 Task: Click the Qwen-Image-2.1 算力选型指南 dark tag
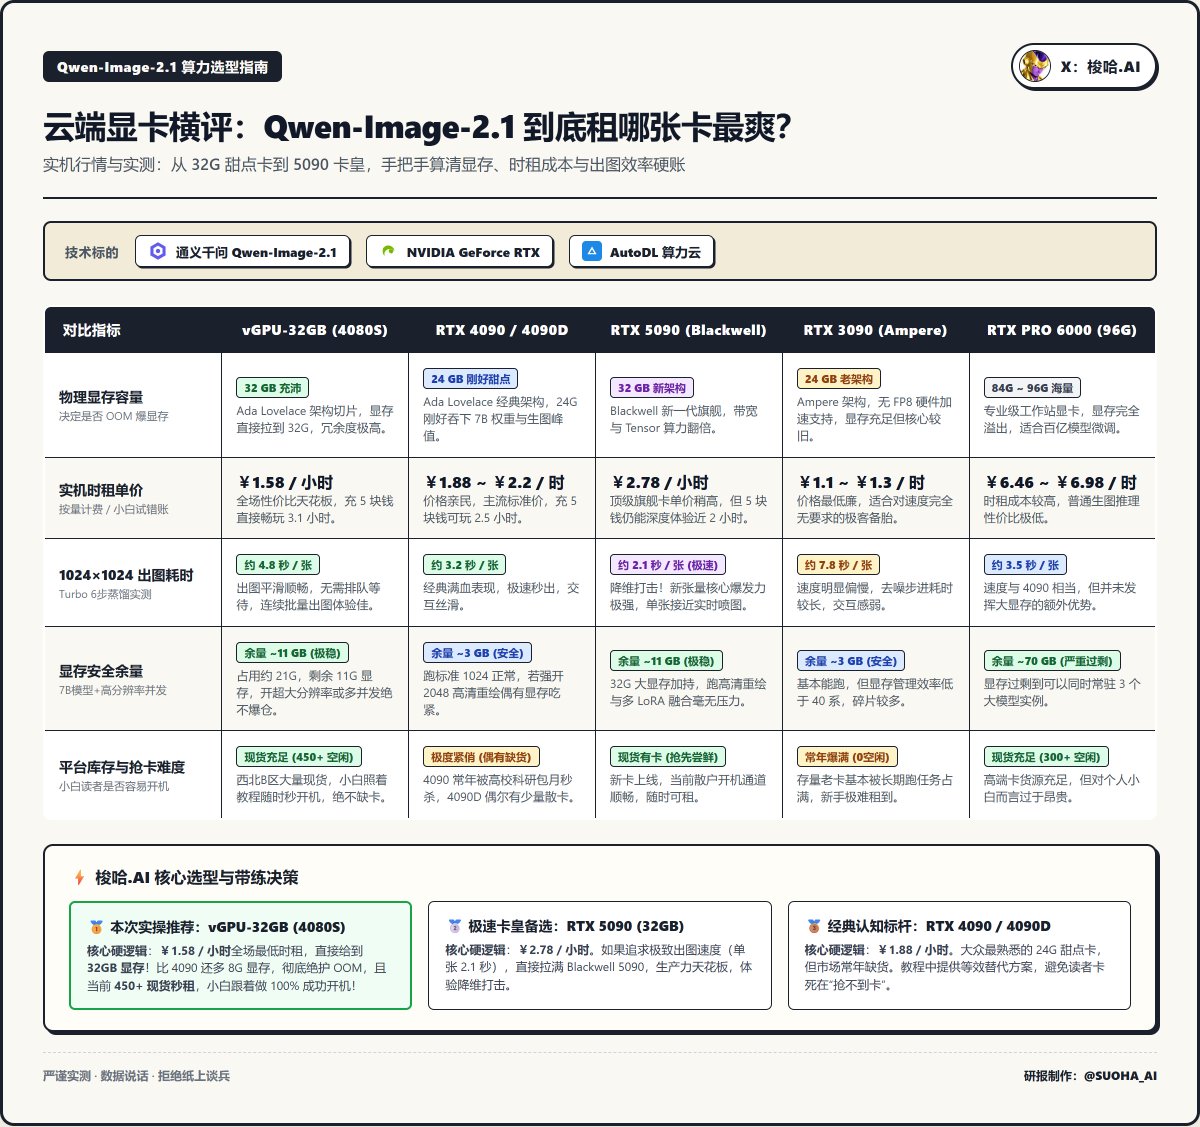click(x=162, y=67)
